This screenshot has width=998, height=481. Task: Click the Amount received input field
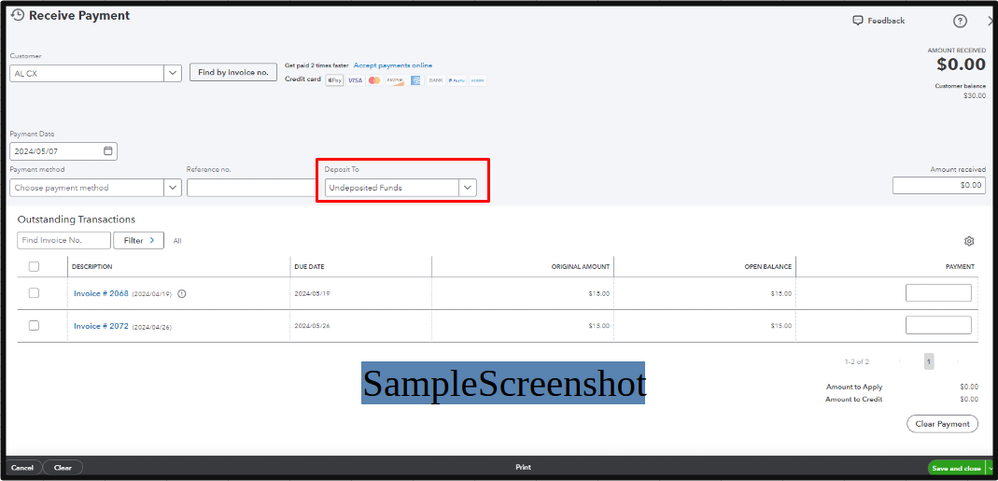pos(939,185)
